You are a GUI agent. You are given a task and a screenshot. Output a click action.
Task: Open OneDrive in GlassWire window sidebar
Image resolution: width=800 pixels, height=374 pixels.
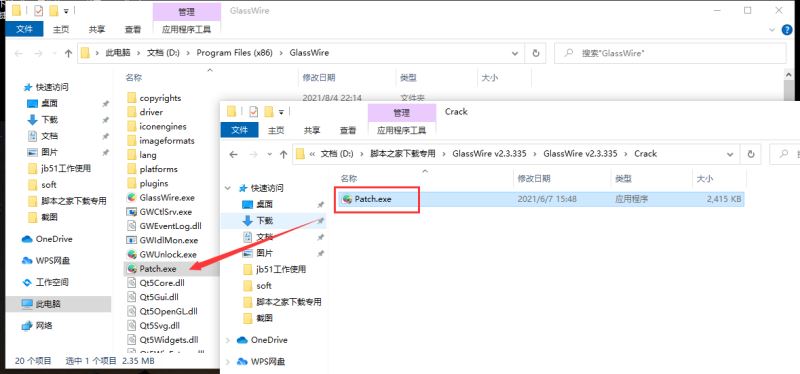(54, 239)
